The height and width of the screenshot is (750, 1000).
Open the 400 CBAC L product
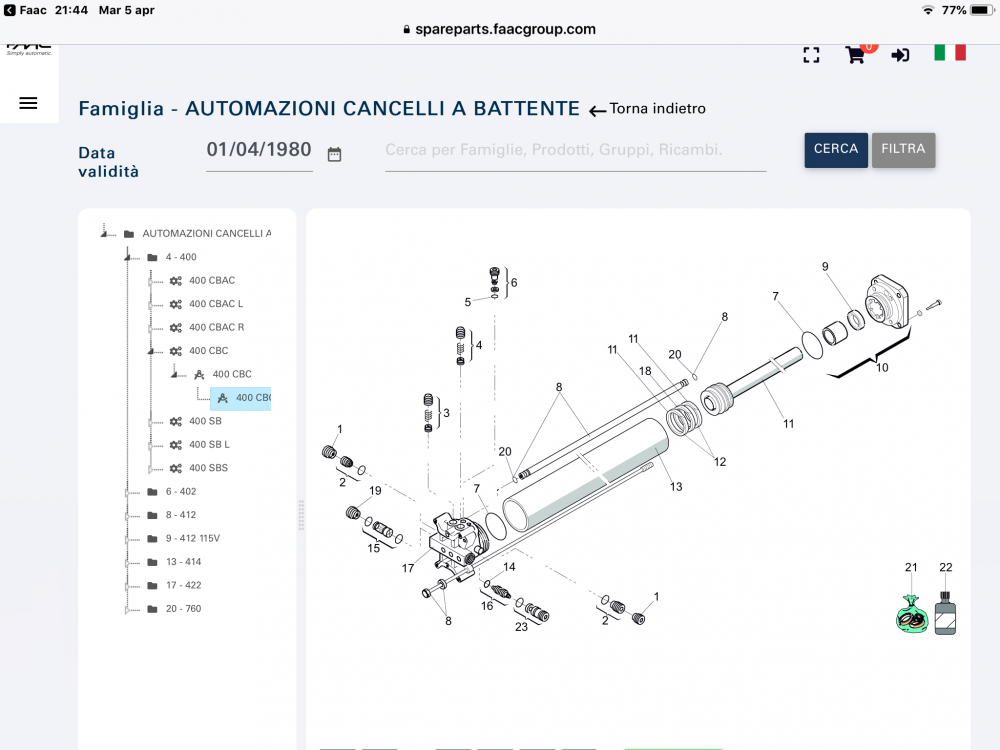pos(216,304)
